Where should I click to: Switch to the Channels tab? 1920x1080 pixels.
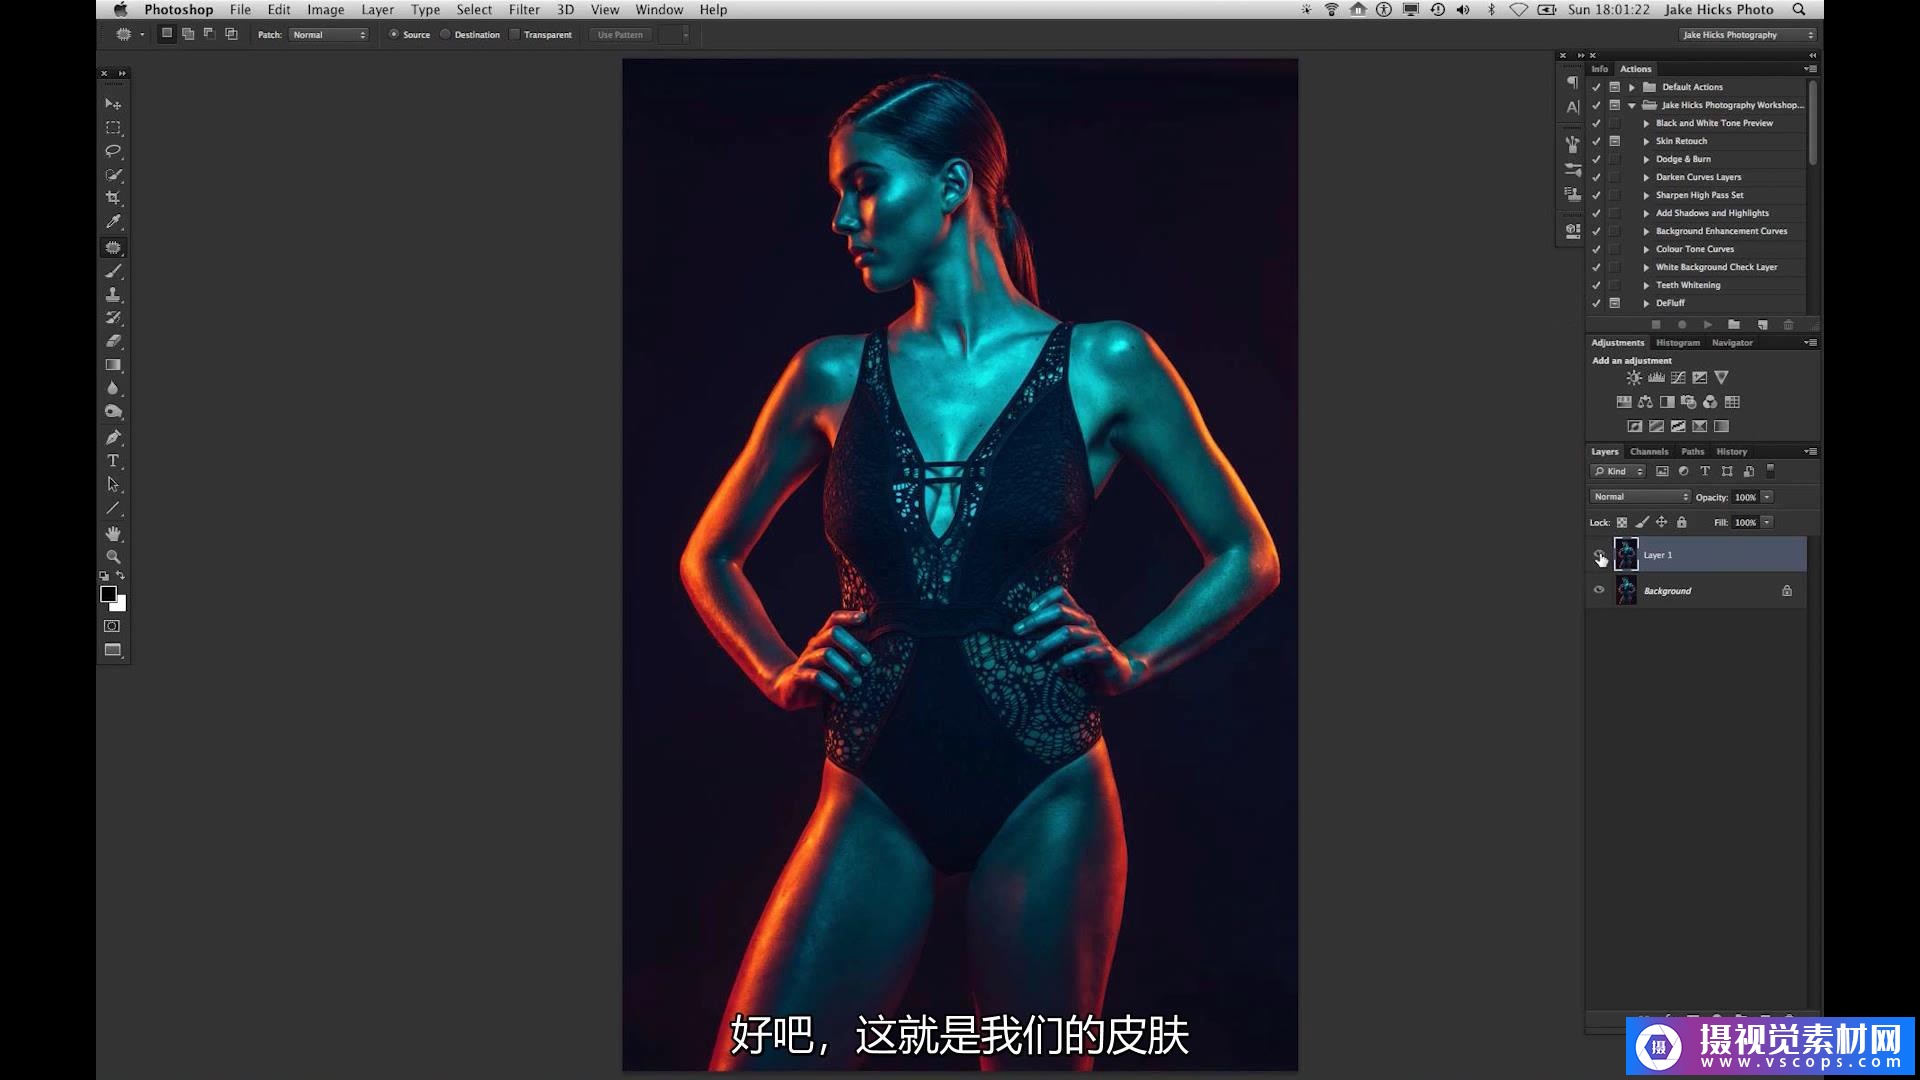[x=1649, y=452]
